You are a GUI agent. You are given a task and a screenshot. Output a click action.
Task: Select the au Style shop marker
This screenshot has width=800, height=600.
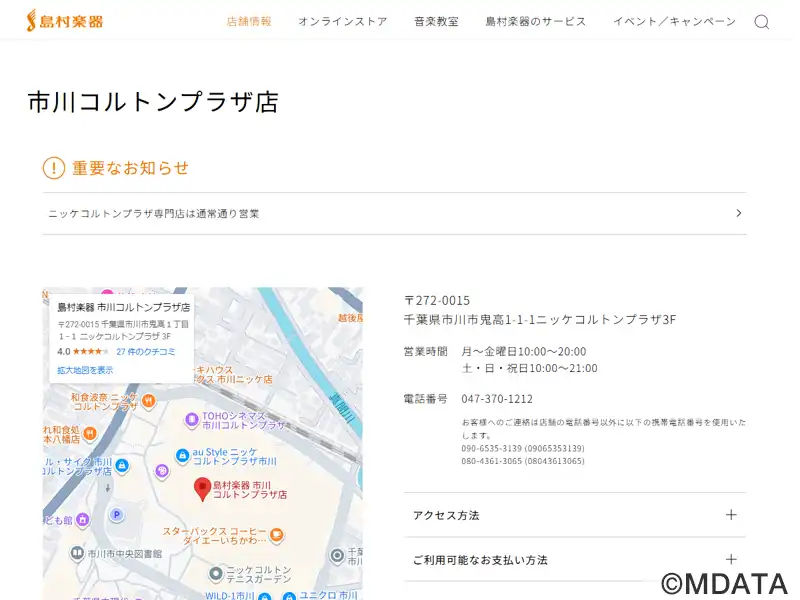point(182,456)
